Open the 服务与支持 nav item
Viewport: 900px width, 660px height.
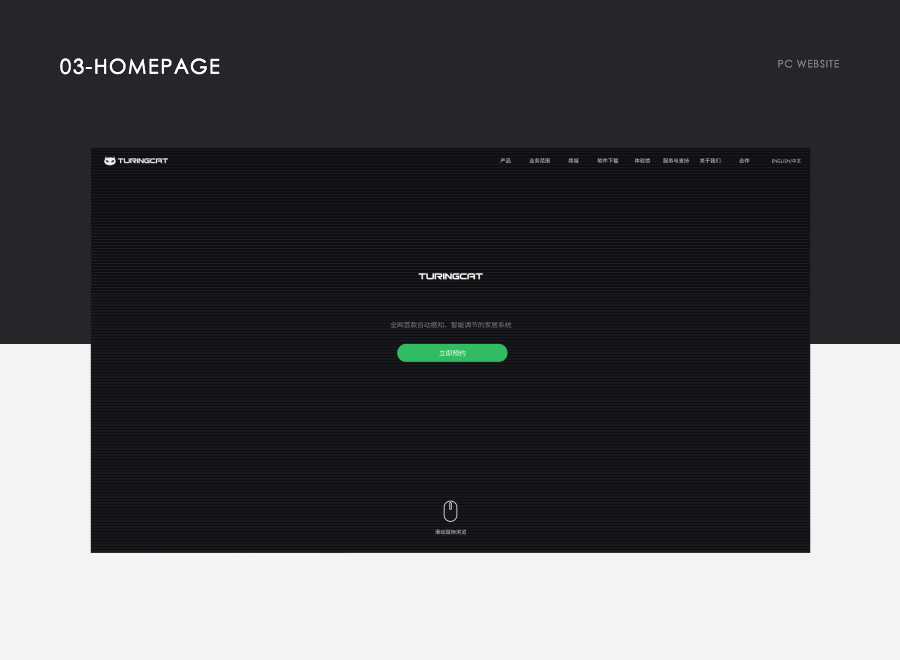676,161
